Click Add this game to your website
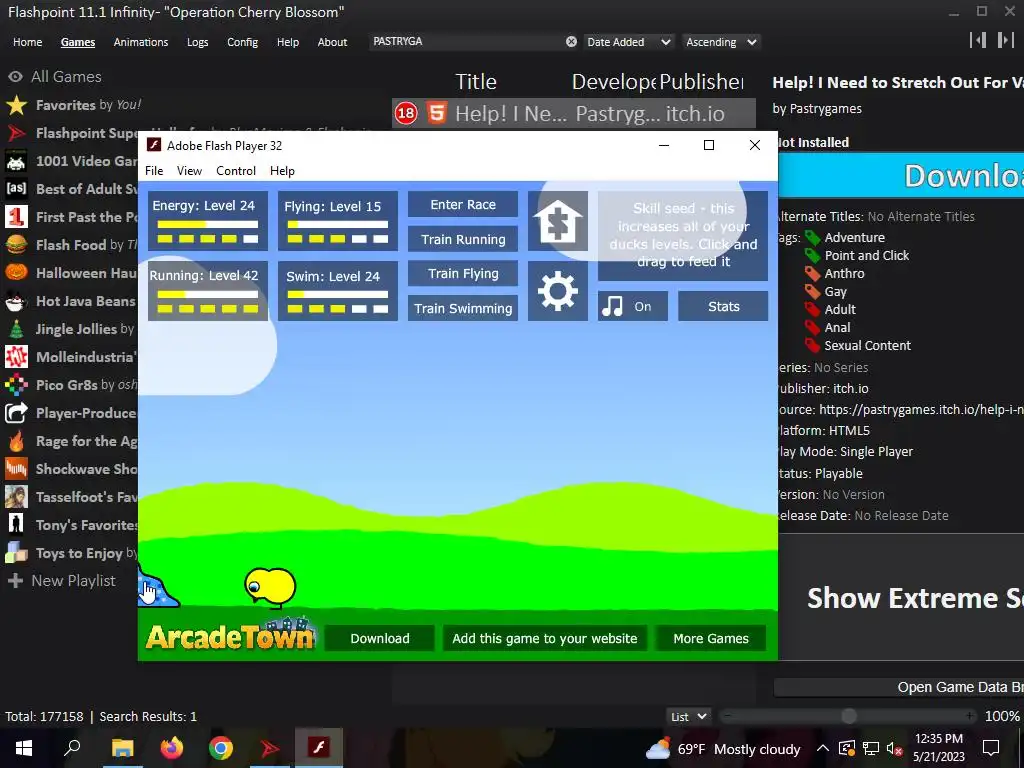 tap(545, 638)
